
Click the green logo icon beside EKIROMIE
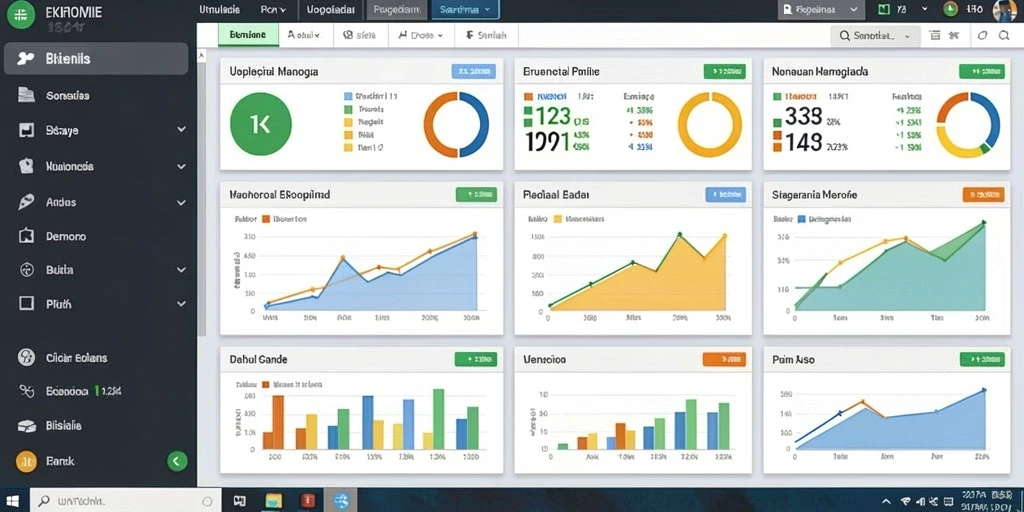[21, 15]
